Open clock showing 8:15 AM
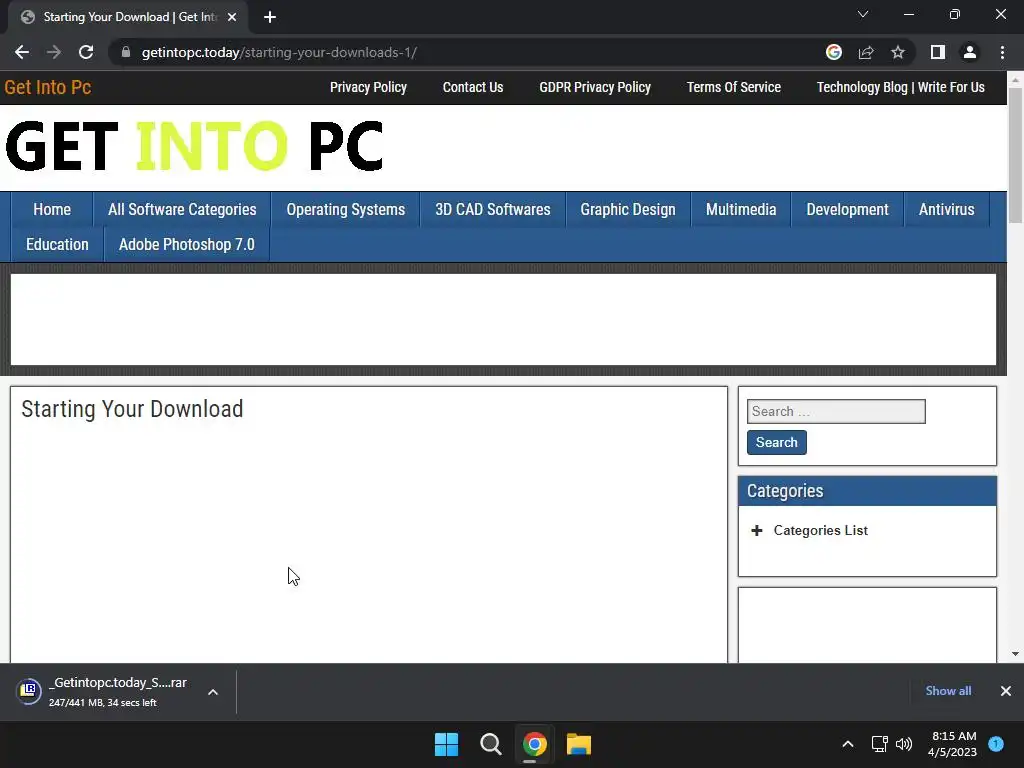Screen dimensions: 1024x768 (953, 744)
